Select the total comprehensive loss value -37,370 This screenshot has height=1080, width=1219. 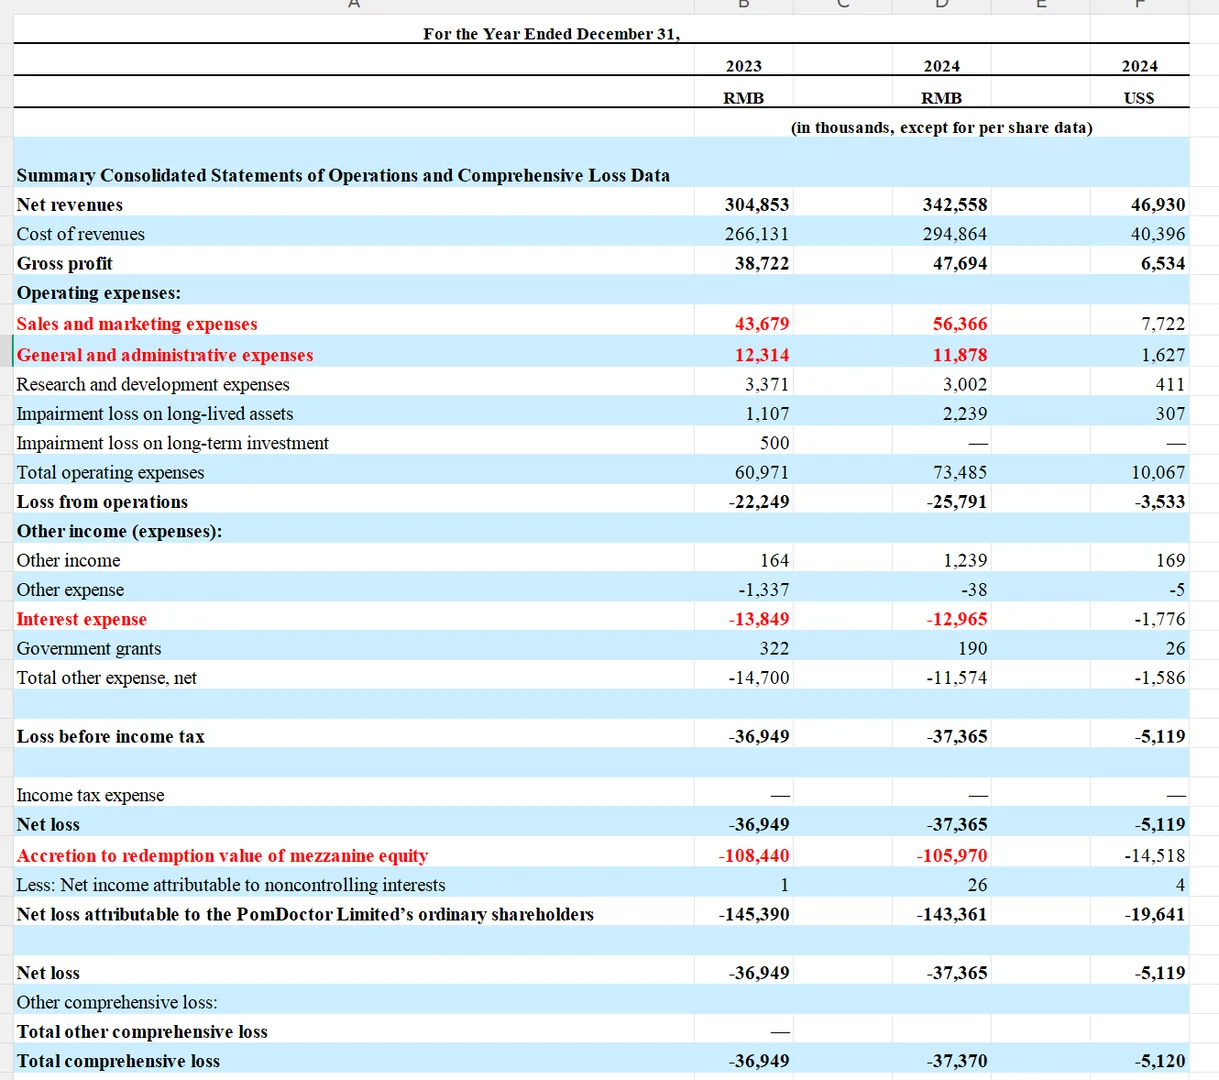tap(957, 1062)
